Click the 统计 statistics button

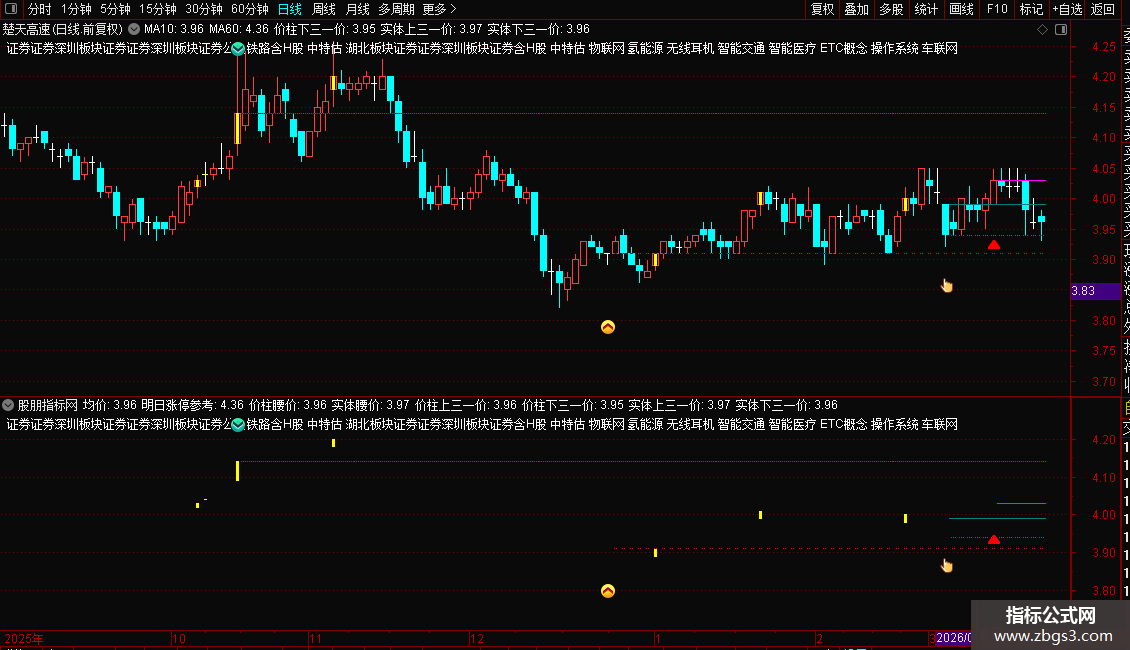[926, 9]
